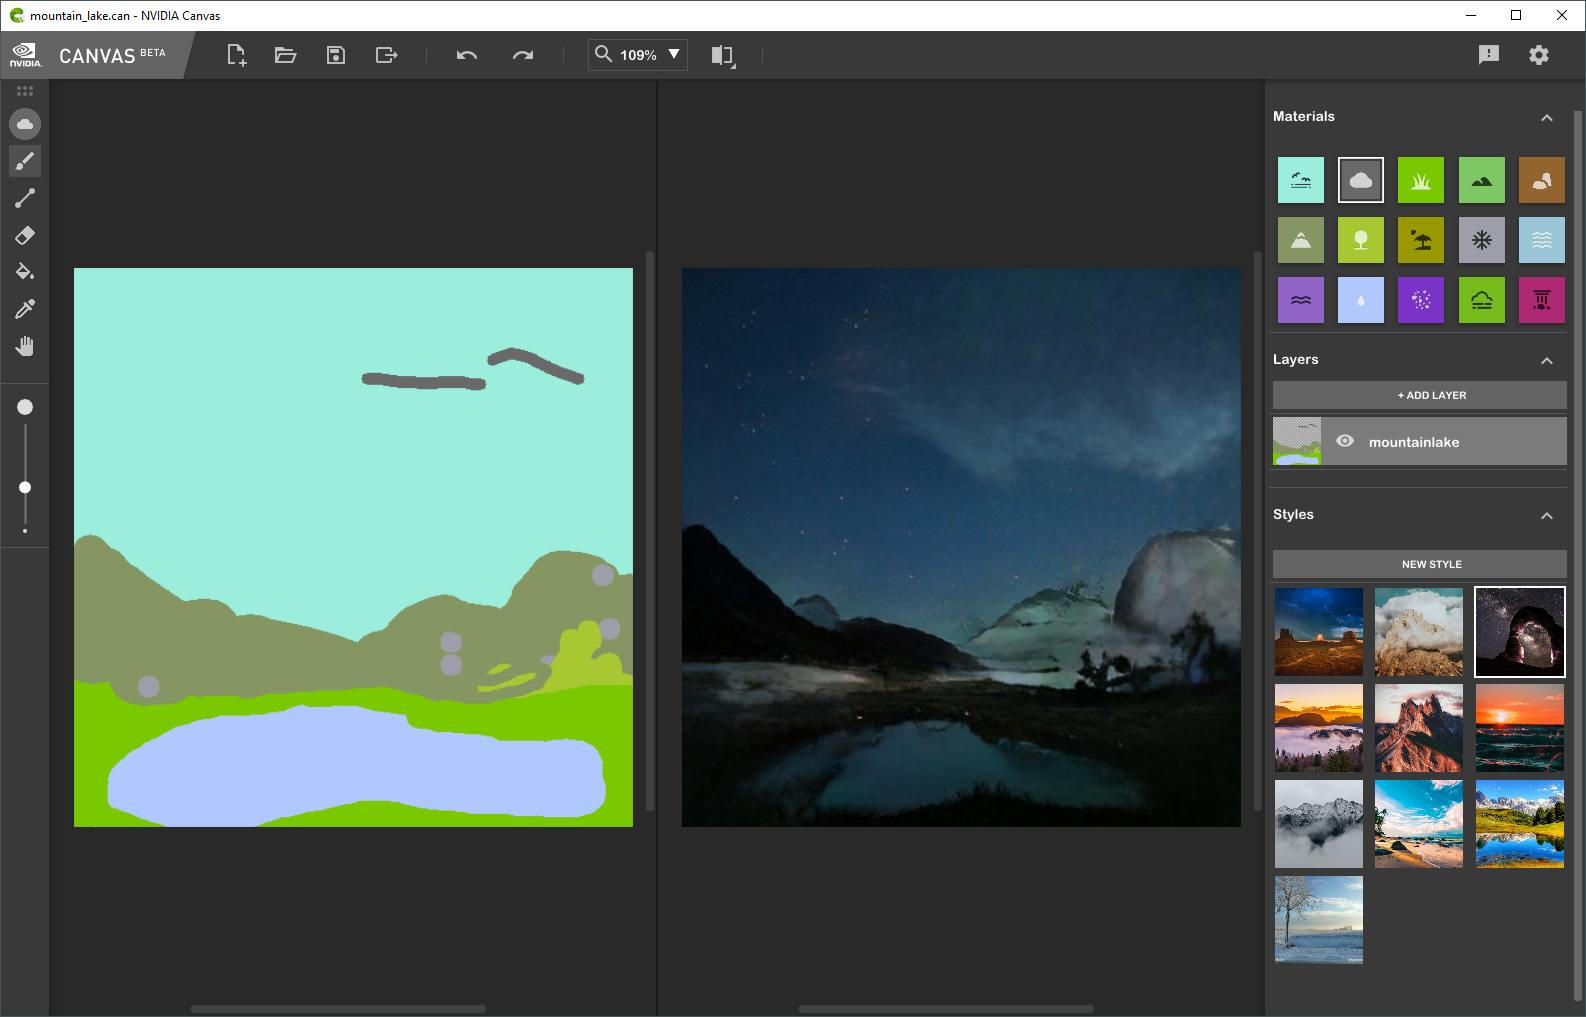The width and height of the screenshot is (1586, 1017).
Task: Select the Eyedropper tool
Action: click(x=25, y=309)
